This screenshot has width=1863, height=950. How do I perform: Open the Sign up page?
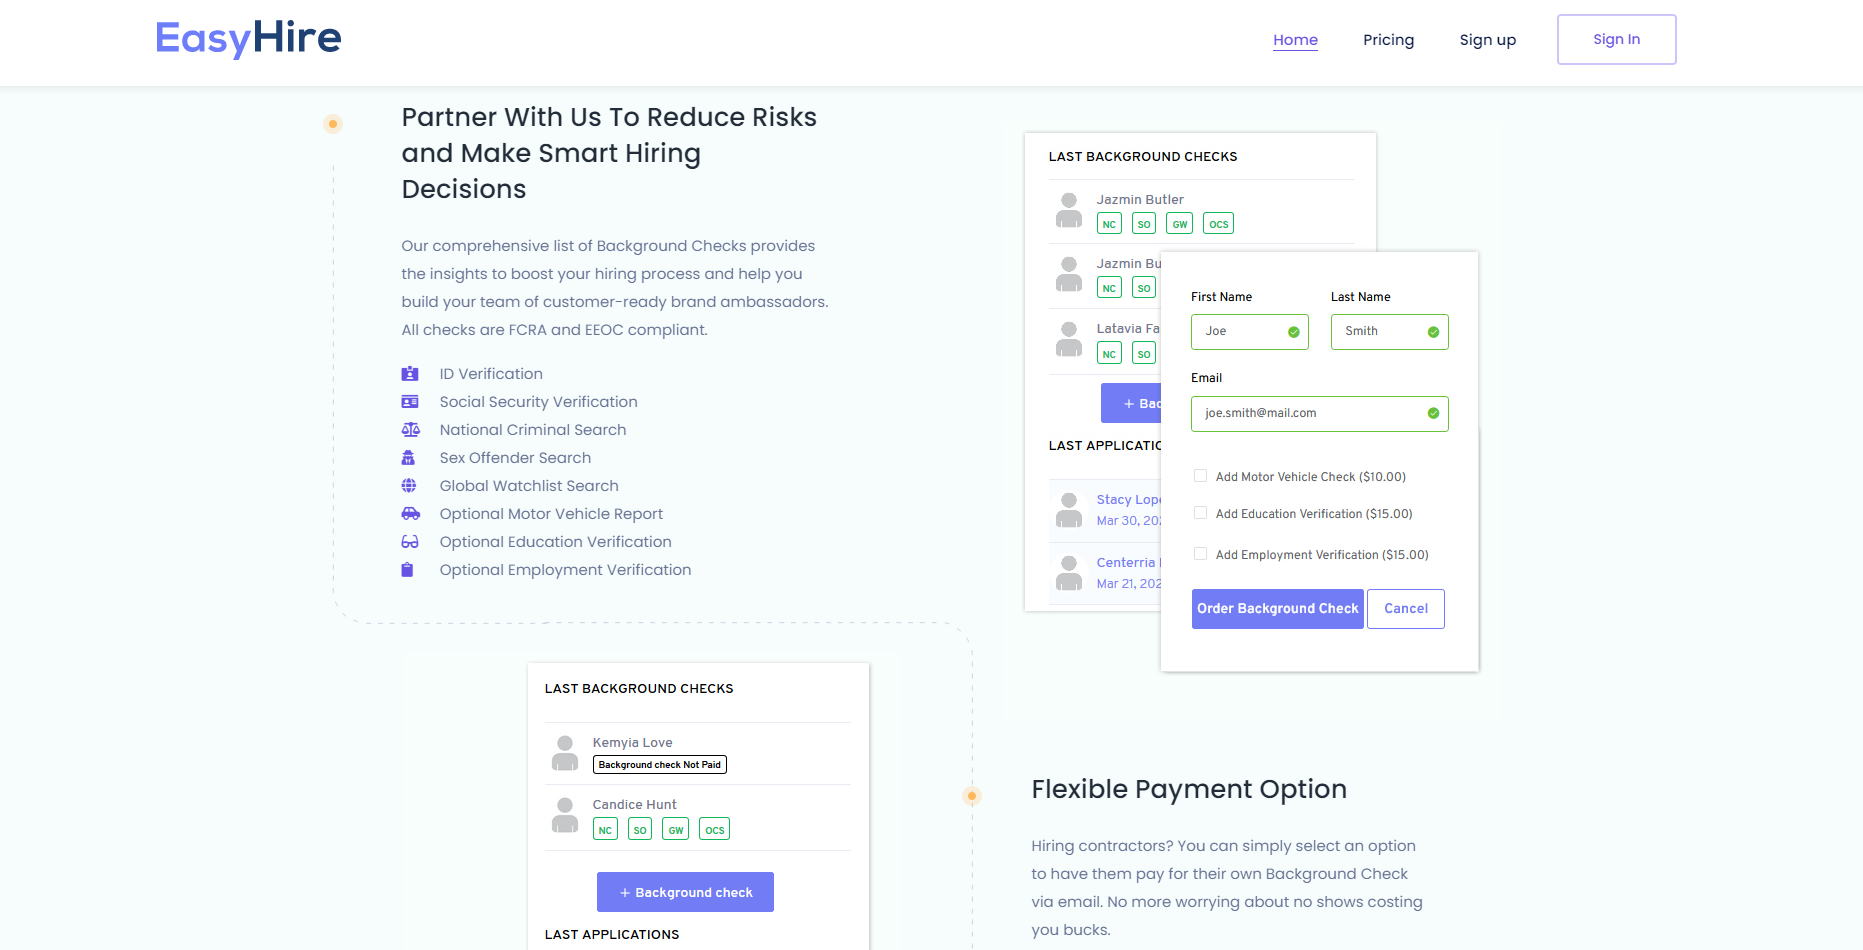coord(1487,40)
